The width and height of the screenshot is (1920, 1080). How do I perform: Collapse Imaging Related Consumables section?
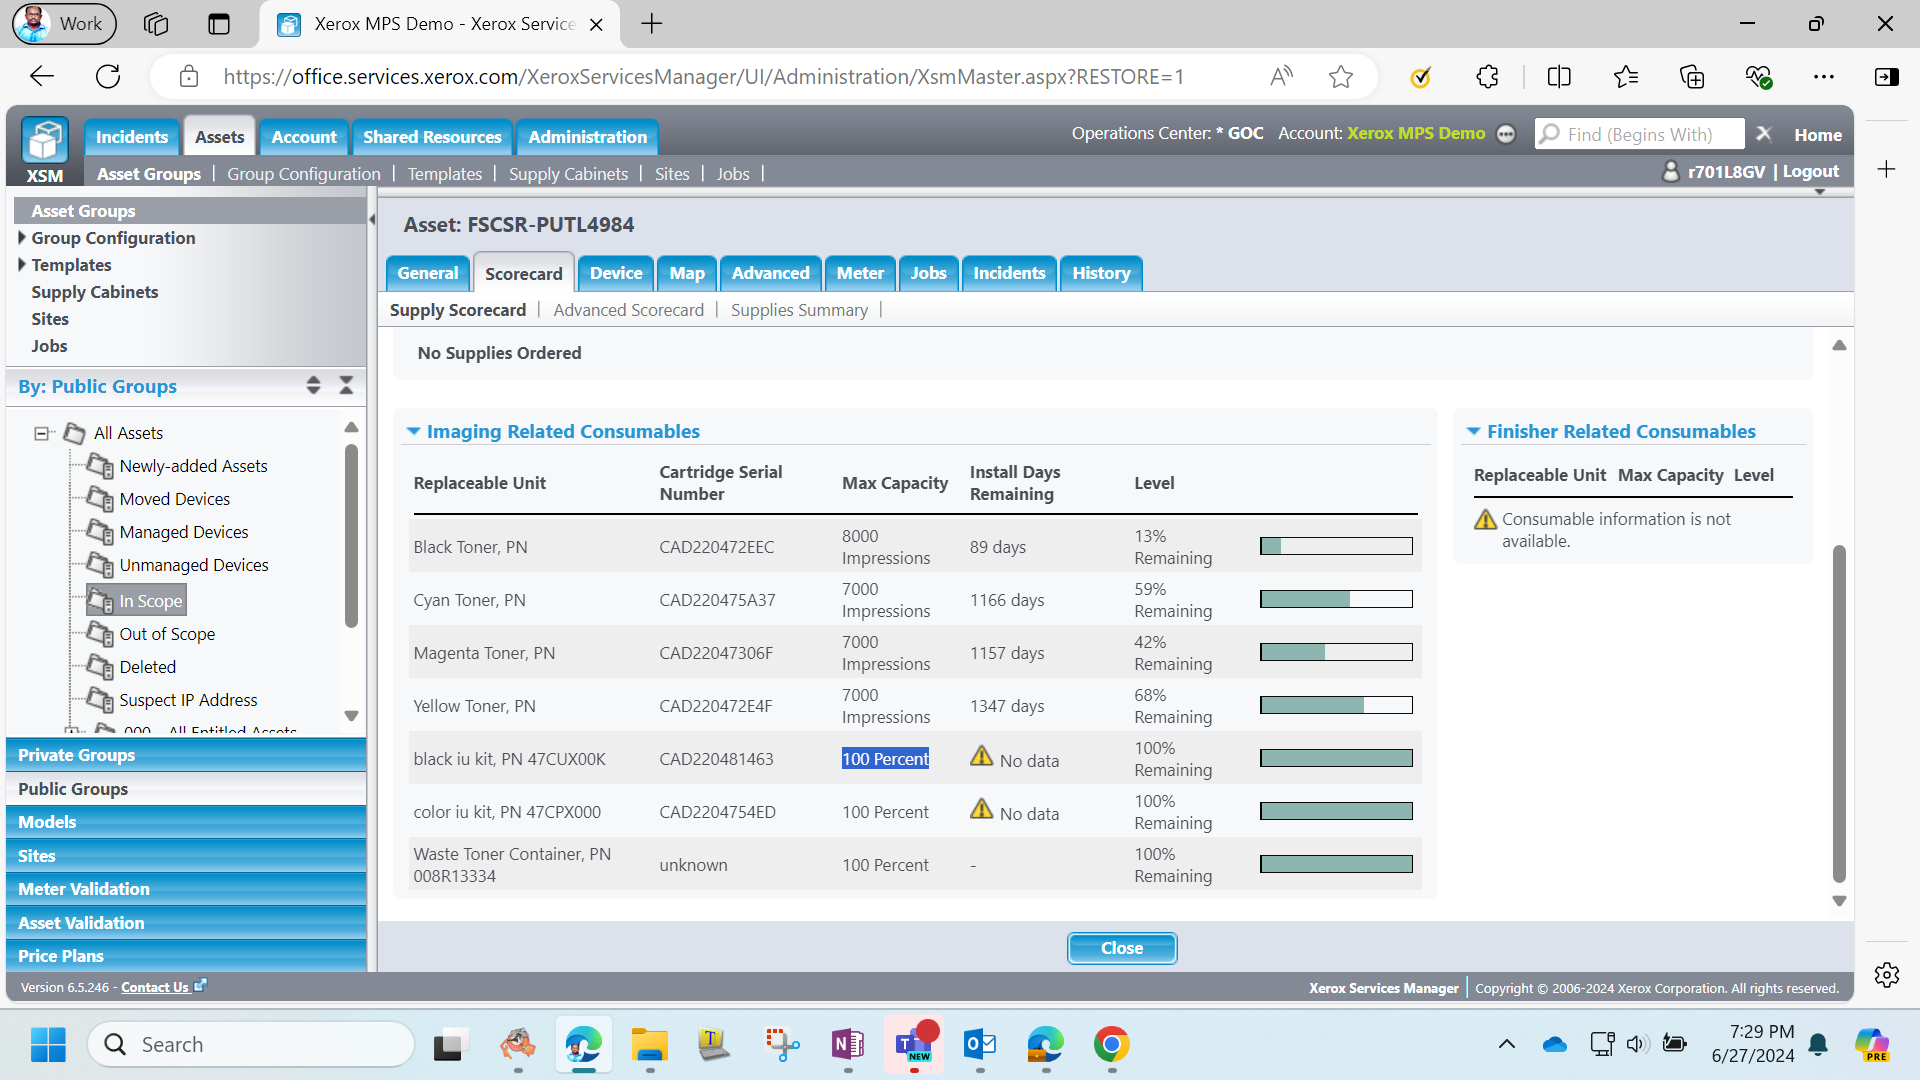pyautogui.click(x=413, y=432)
